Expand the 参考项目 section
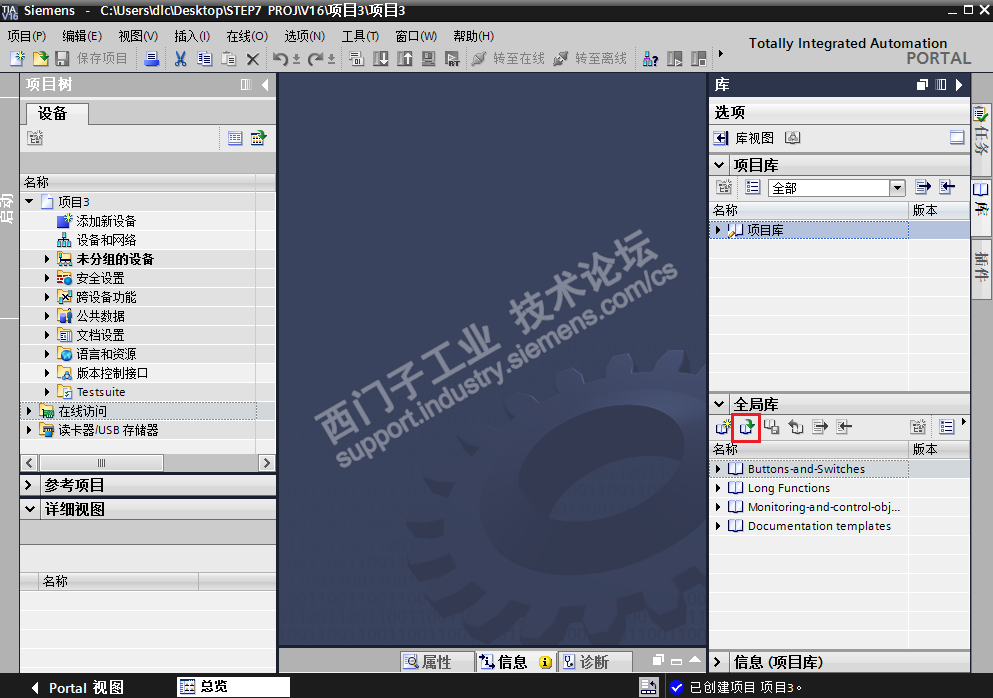Image resolution: width=993 pixels, height=698 pixels. point(29,485)
